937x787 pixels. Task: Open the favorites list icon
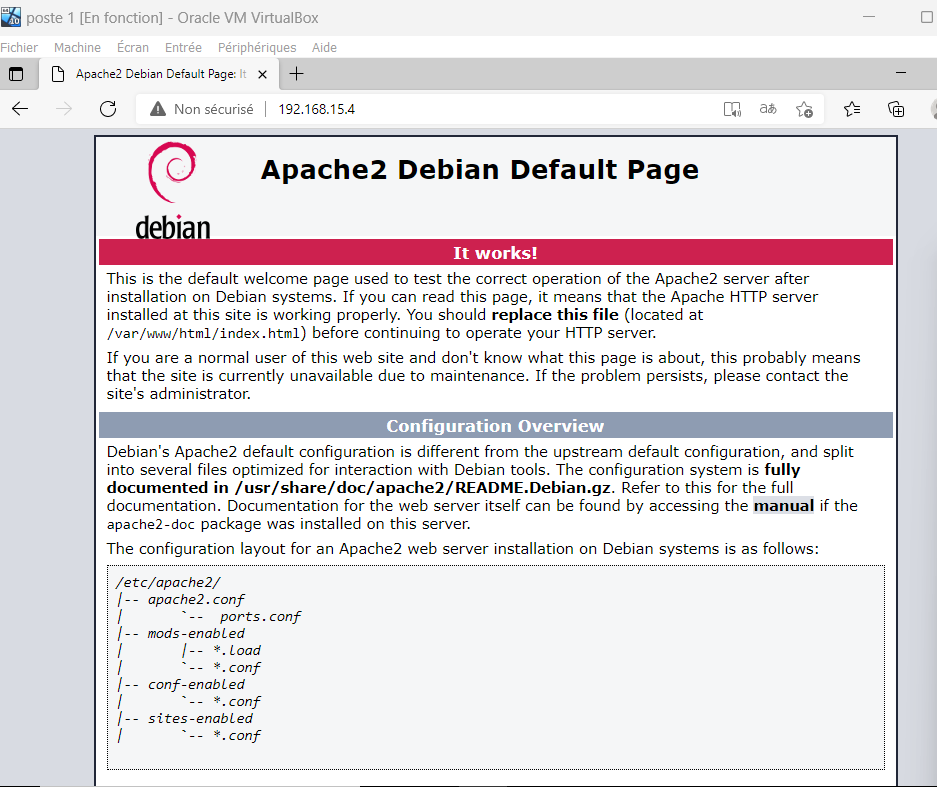point(852,109)
